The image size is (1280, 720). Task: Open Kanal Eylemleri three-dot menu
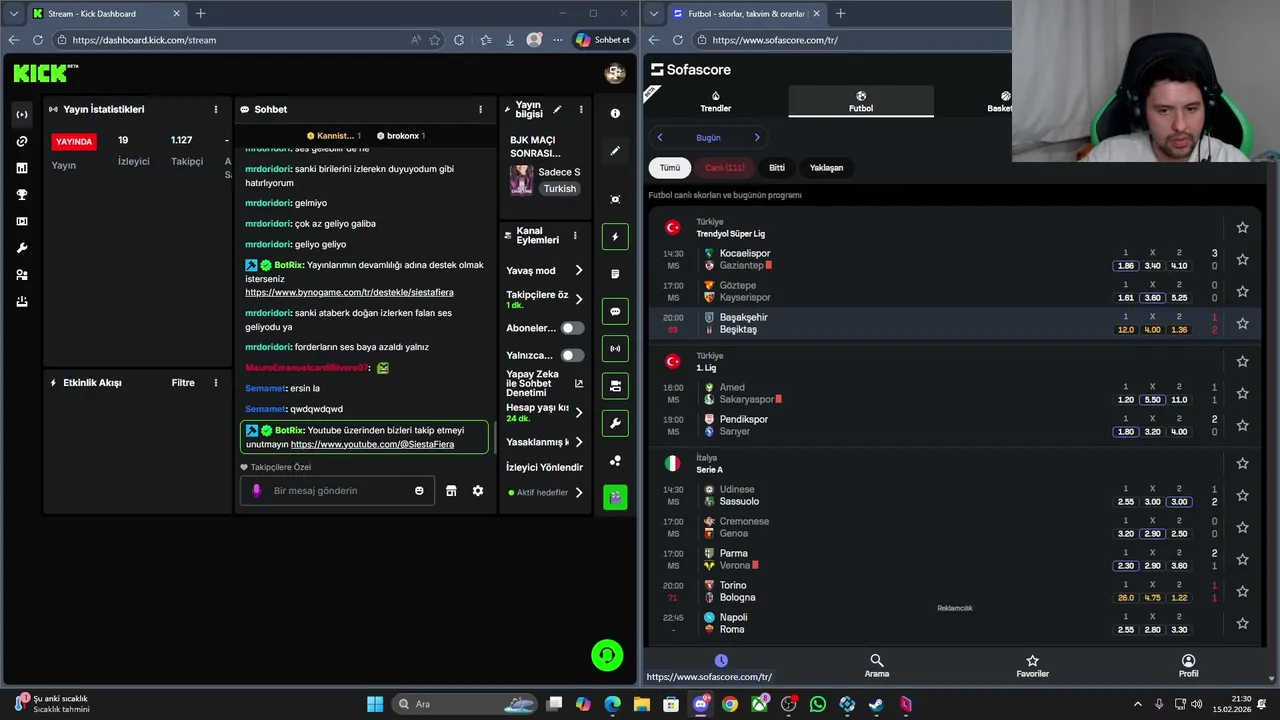click(x=575, y=236)
